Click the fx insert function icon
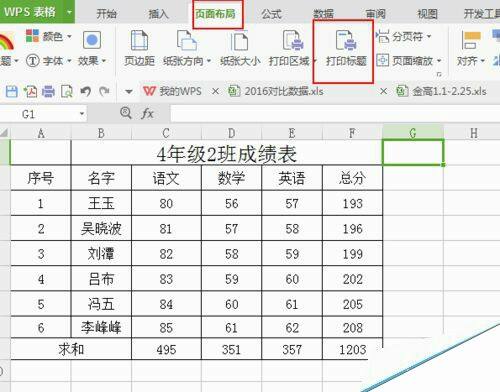500x392 pixels. tap(147, 114)
